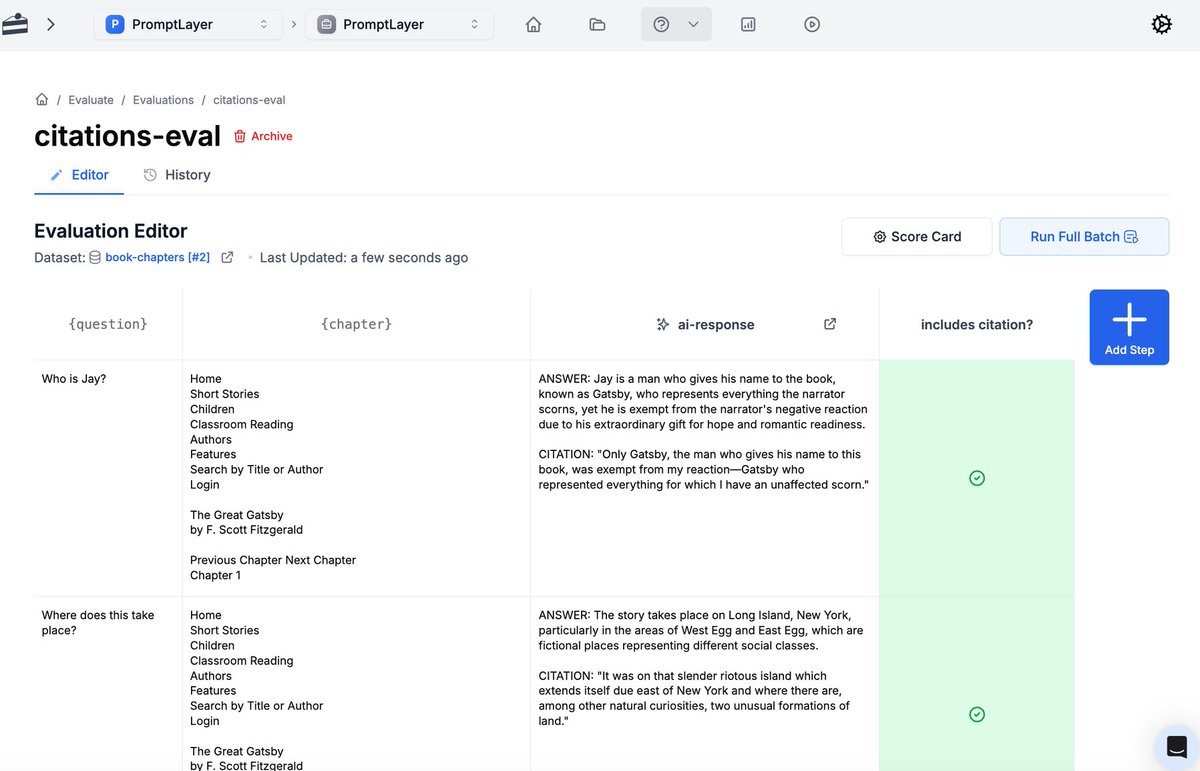The image size is (1200, 771).
Task: Switch to the History tab
Action: click(177, 175)
